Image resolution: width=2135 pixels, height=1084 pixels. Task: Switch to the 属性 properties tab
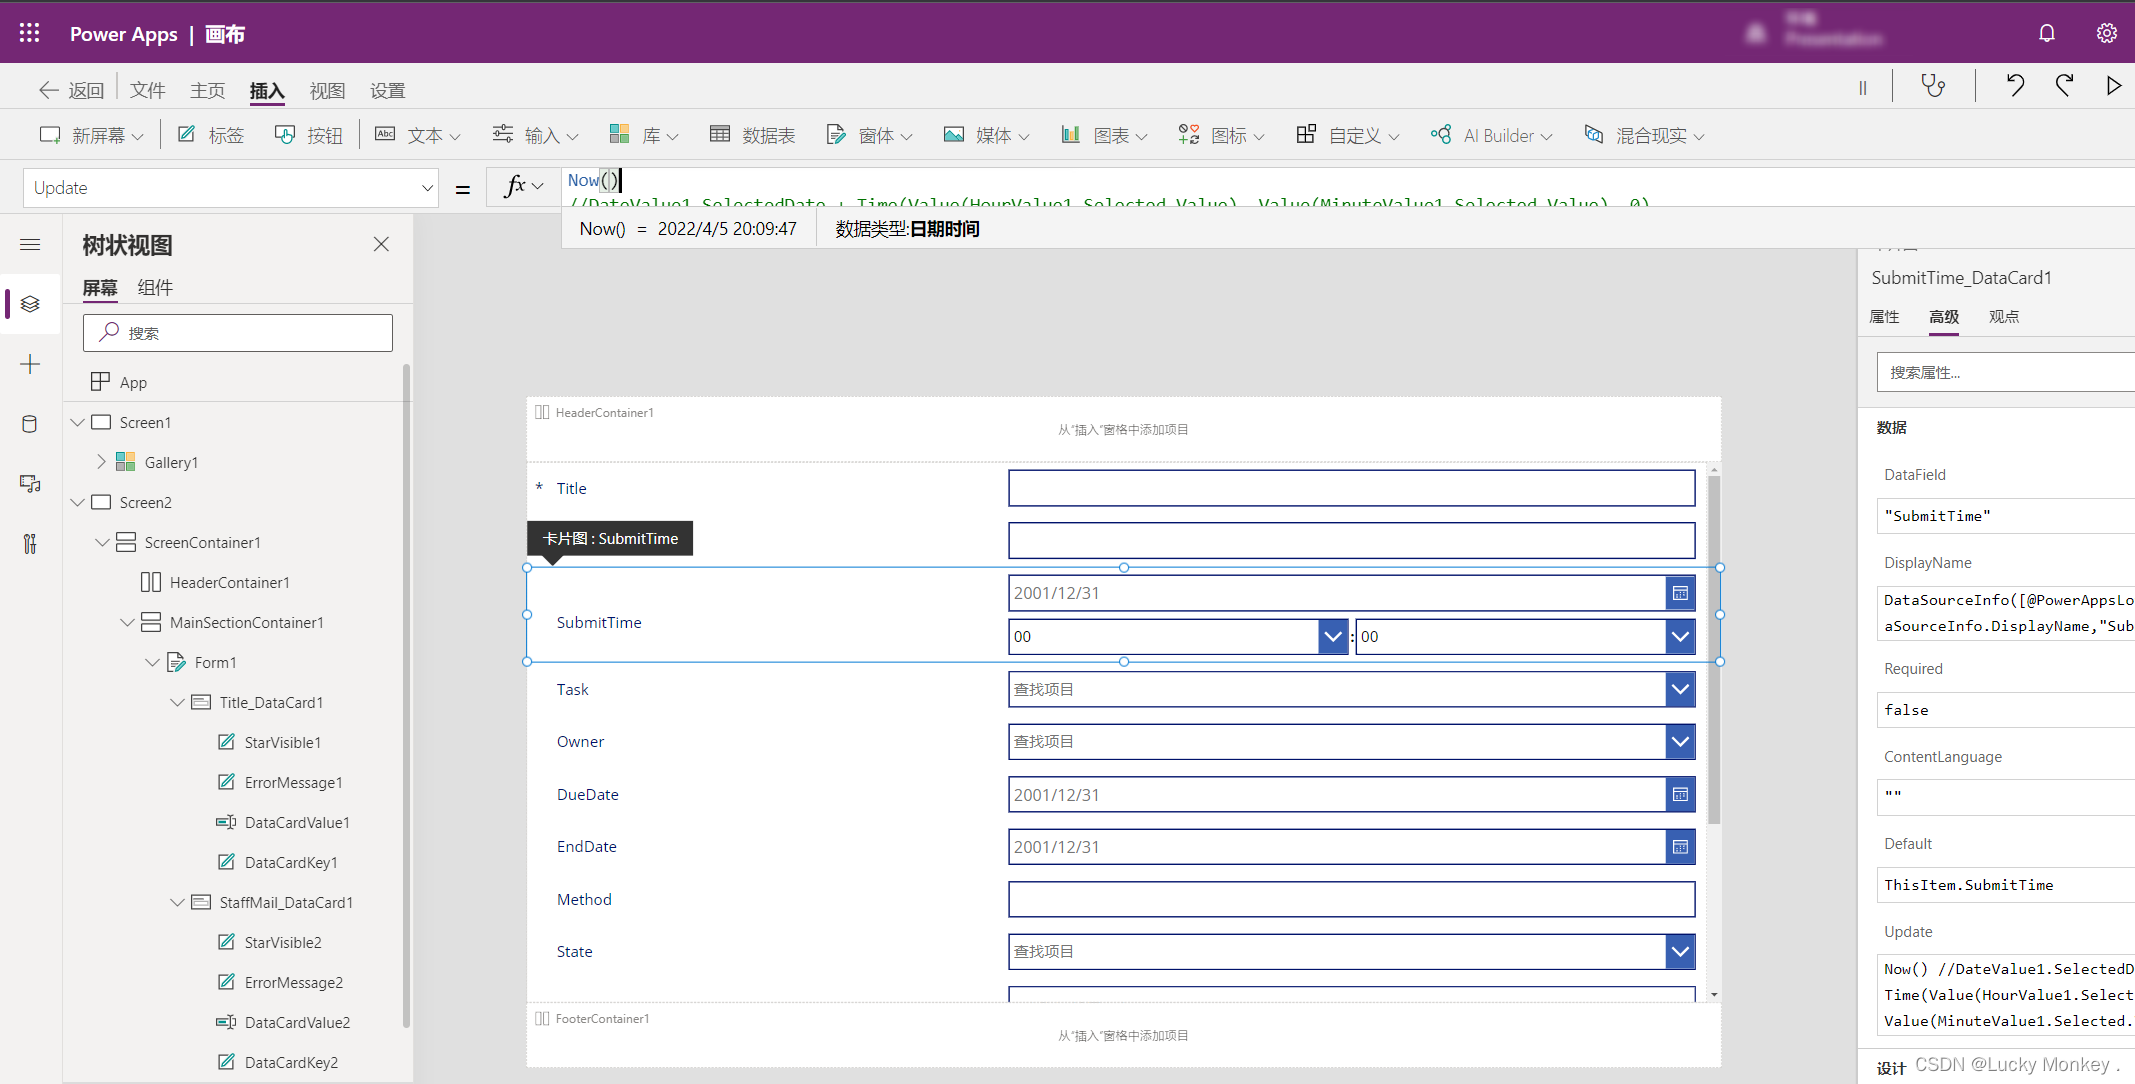pyautogui.click(x=1884, y=317)
